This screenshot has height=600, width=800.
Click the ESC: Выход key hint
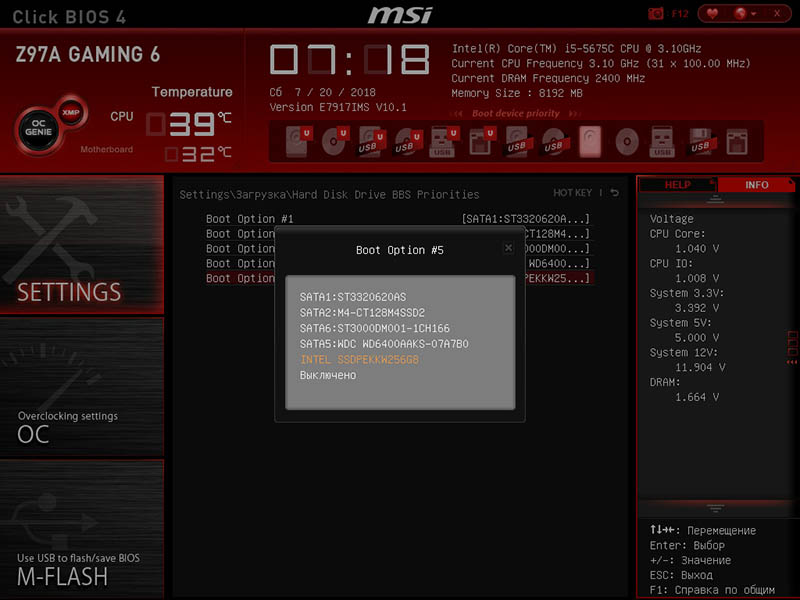point(681,575)
